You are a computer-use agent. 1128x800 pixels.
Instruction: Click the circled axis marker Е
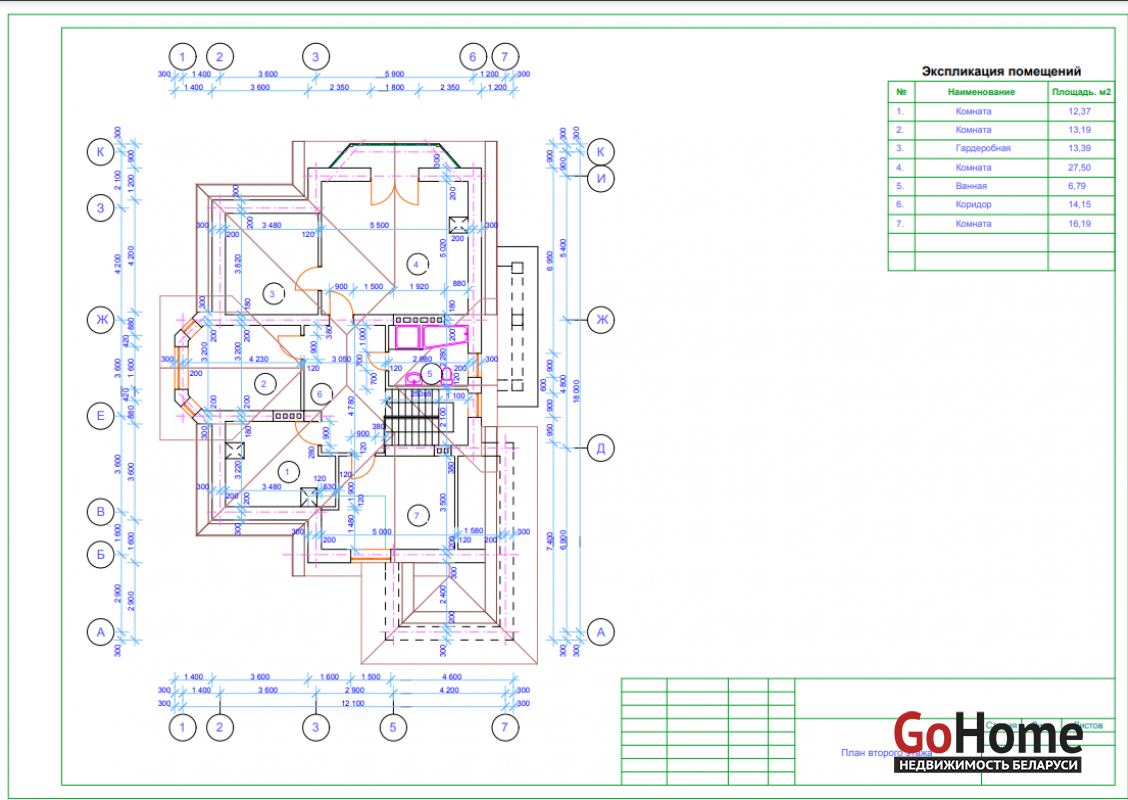pos(100,416)
